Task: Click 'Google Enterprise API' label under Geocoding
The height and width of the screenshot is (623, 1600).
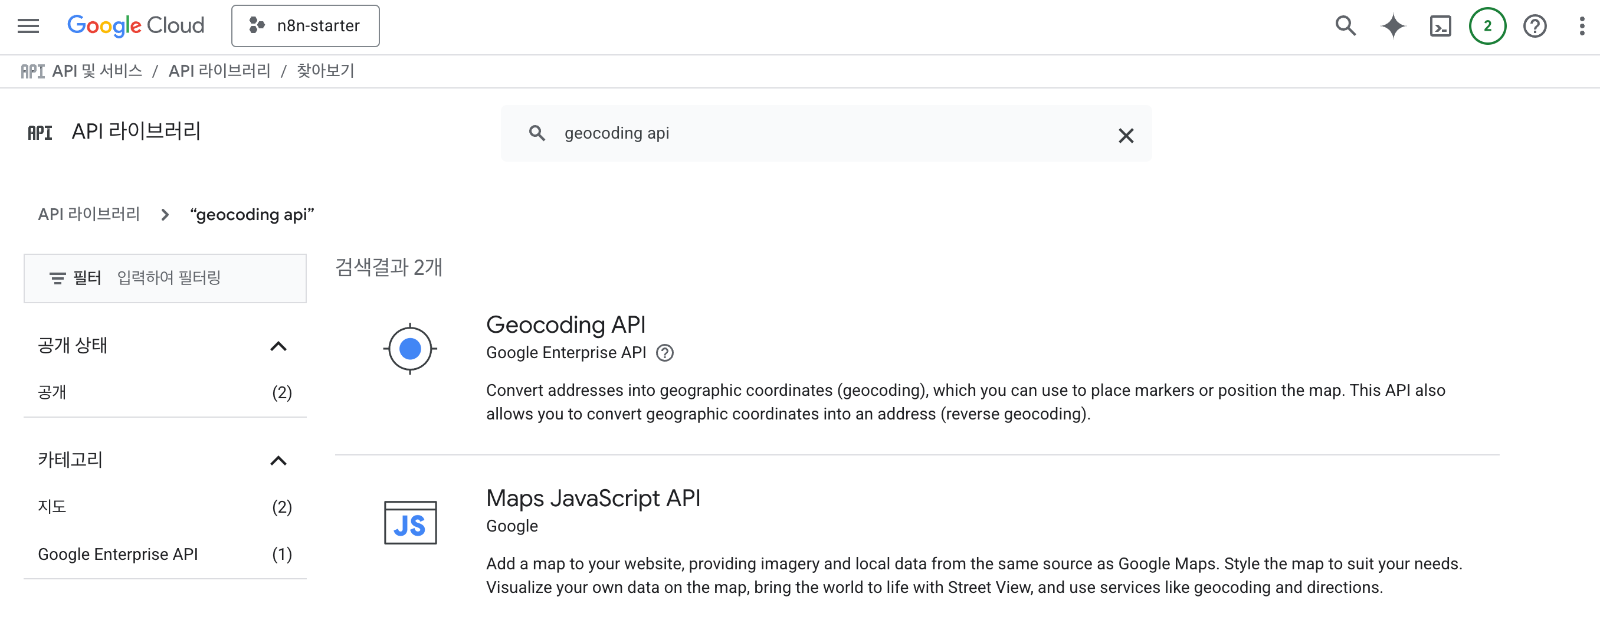Action: (x=566, y=353)
